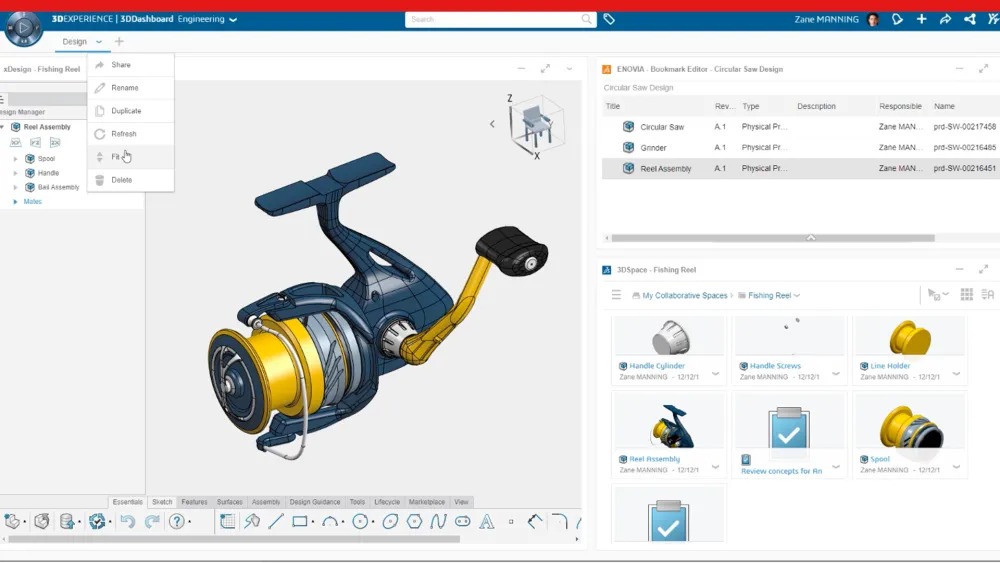
Task: Expand the Bail Assembly tree node
Action: tap(15, 187)
